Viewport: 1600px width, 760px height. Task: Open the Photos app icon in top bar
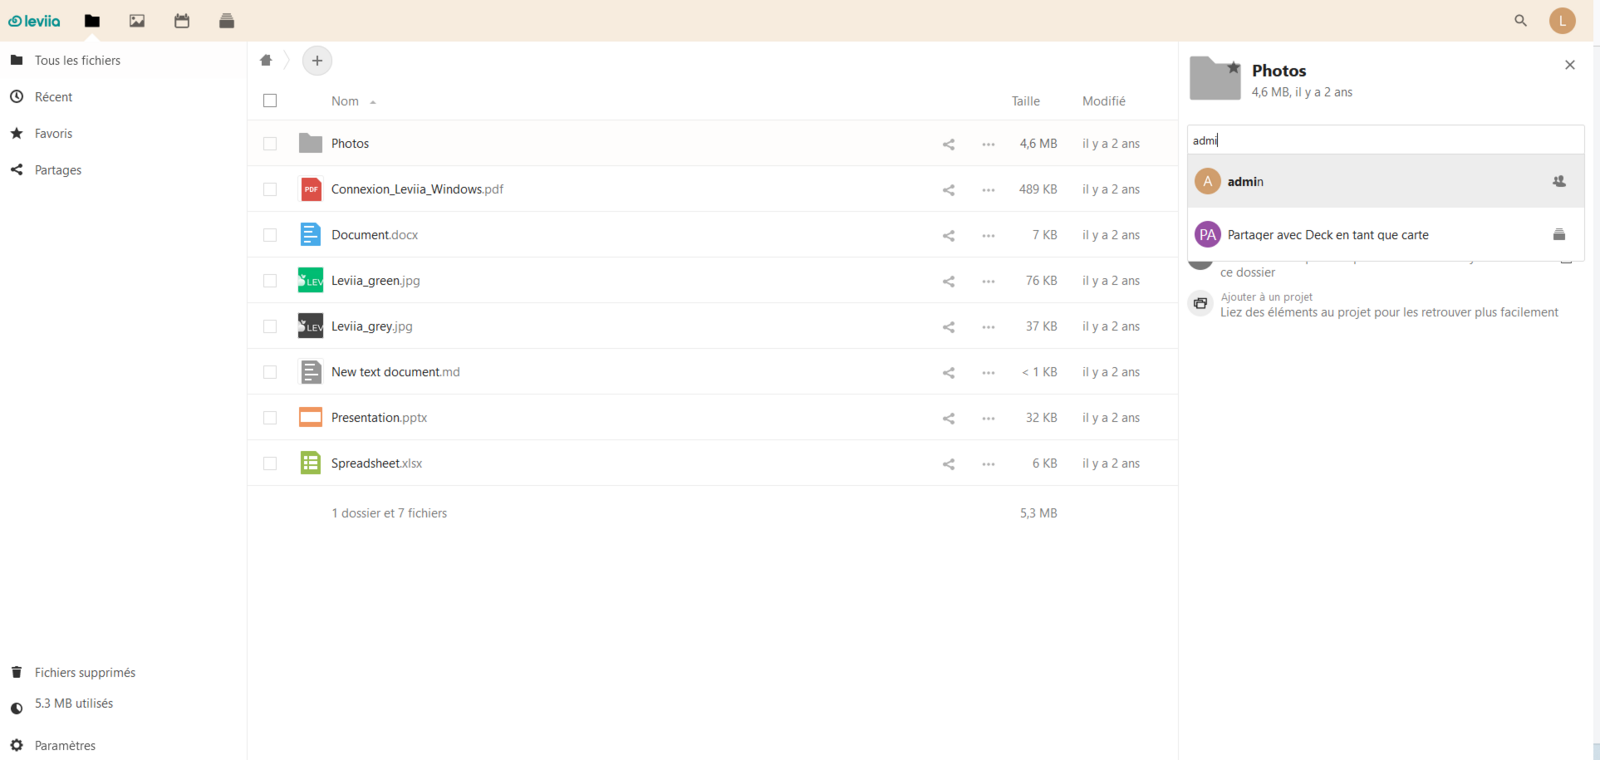[x=137, y=21]
